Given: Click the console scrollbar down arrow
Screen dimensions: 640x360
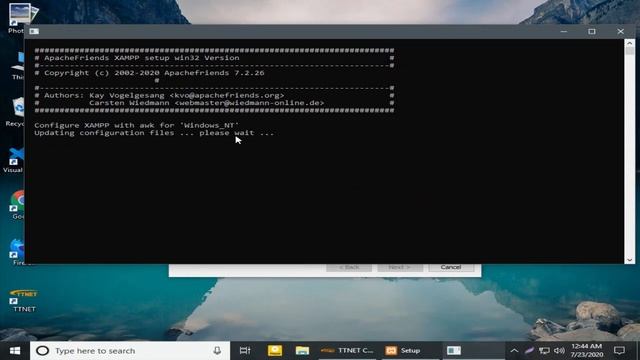Looking at the screenshot, I should point(629,260).
